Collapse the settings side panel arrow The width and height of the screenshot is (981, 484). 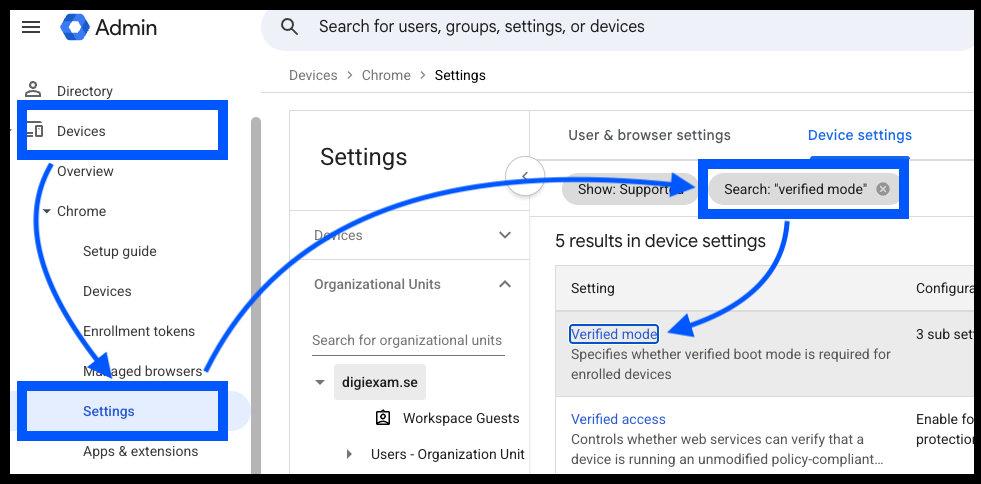tap(525, 176)
